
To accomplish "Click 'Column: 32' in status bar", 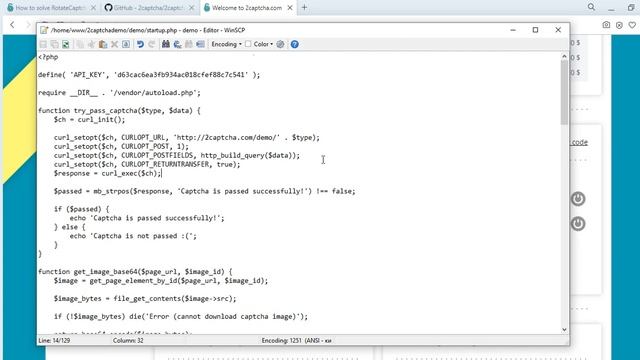I will [x=128, y=340].
